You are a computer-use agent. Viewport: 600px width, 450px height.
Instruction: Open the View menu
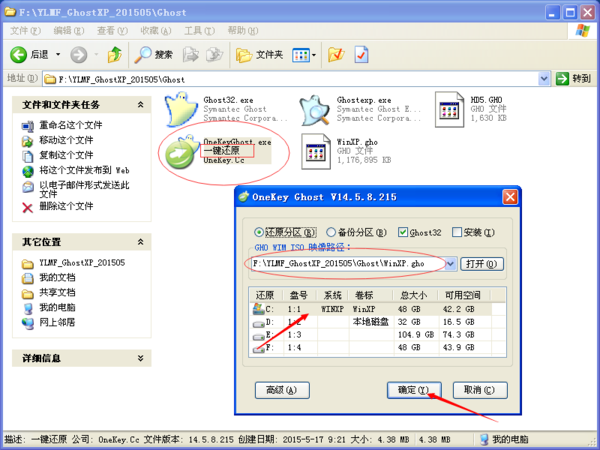click(x=112, y=31)
